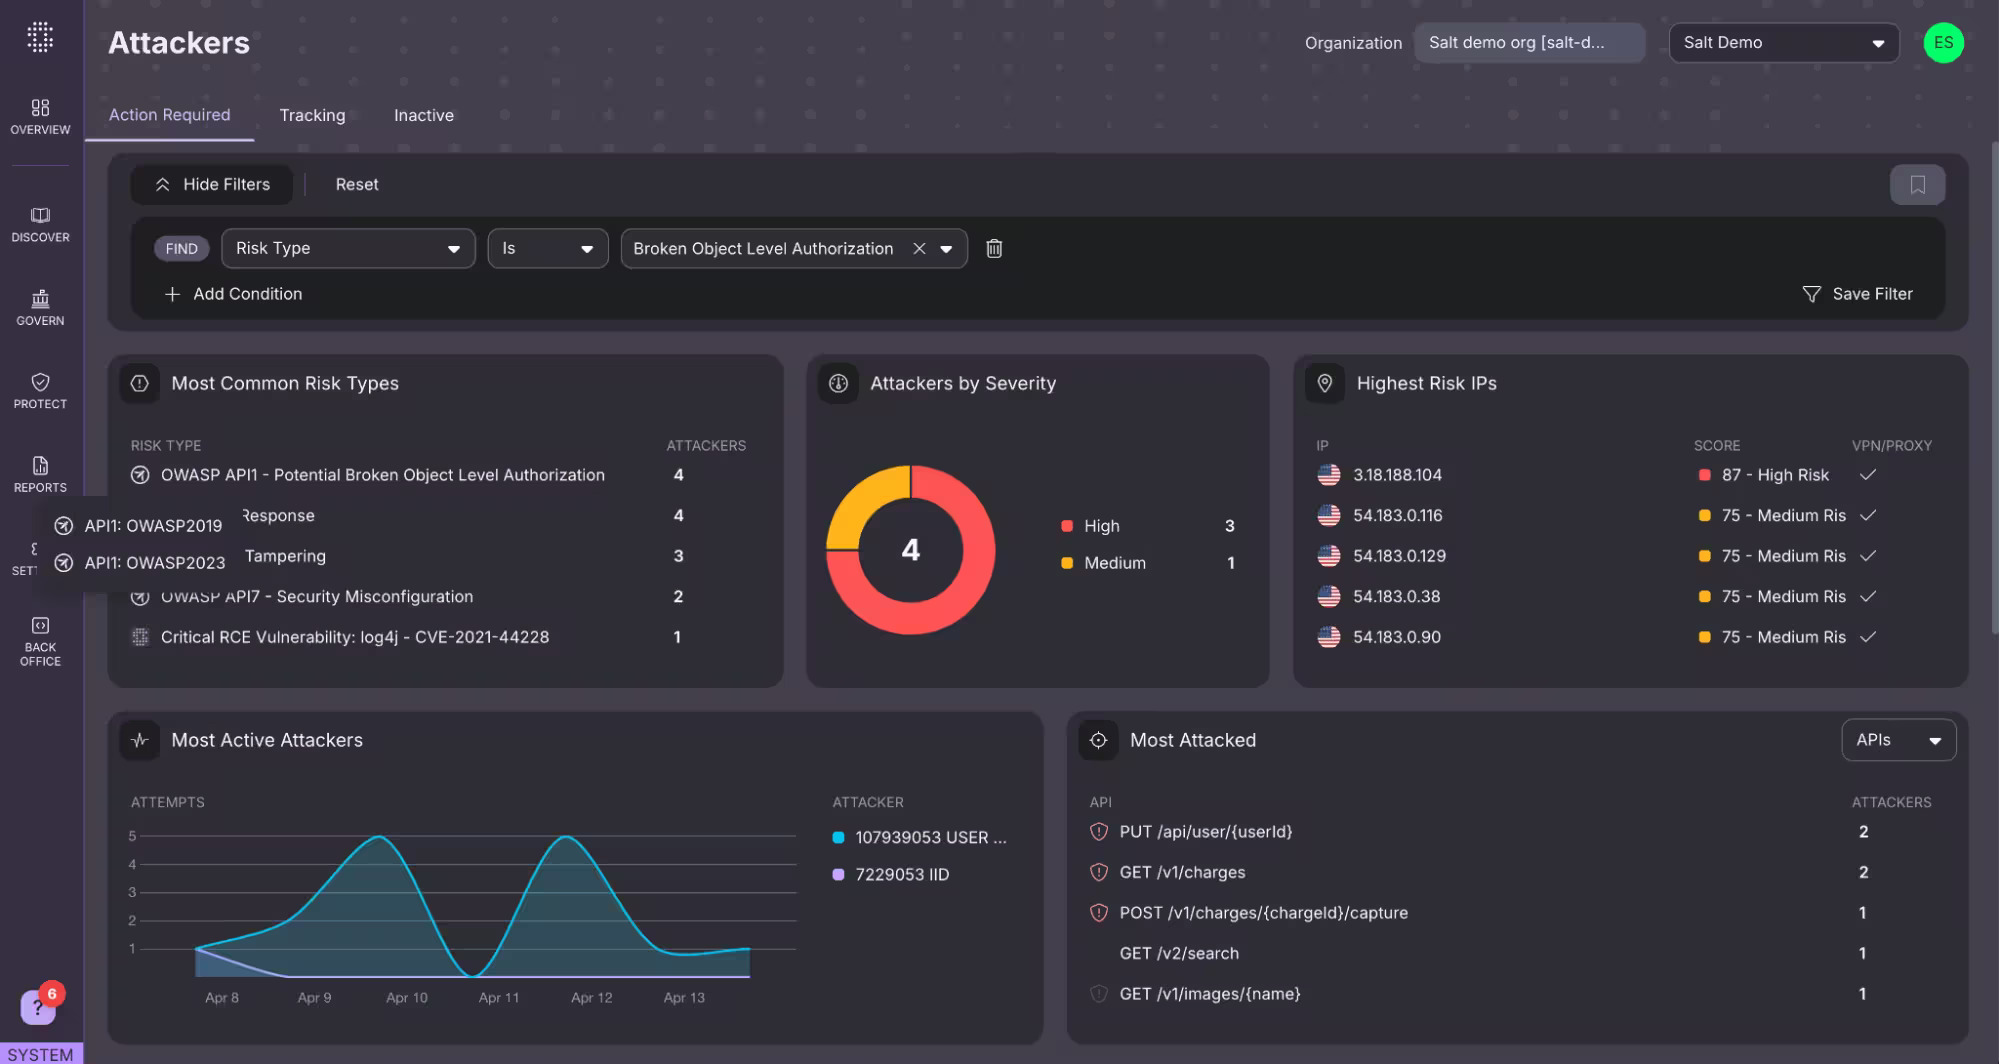Delete the filter condition with trash icon
The image size is (1999, 1064).
click(x=993, y=248)
